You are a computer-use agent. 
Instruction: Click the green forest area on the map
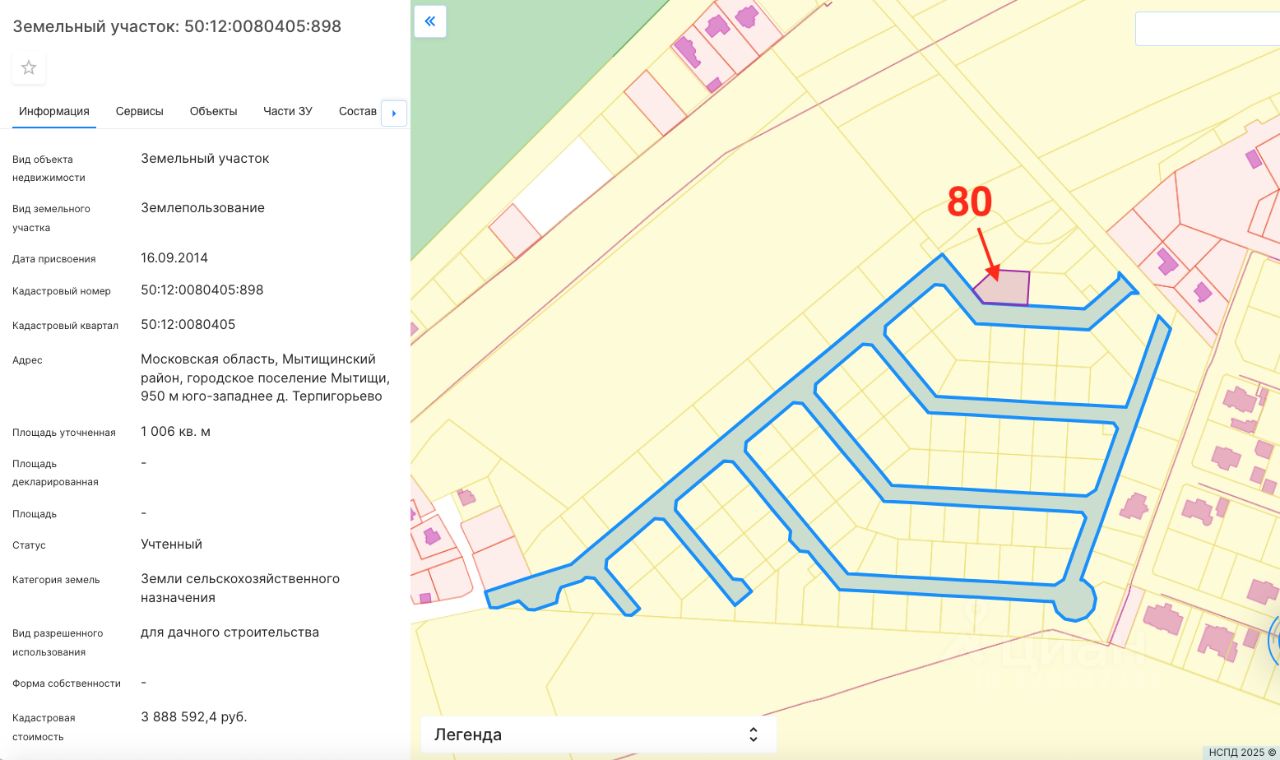(500, 100)
